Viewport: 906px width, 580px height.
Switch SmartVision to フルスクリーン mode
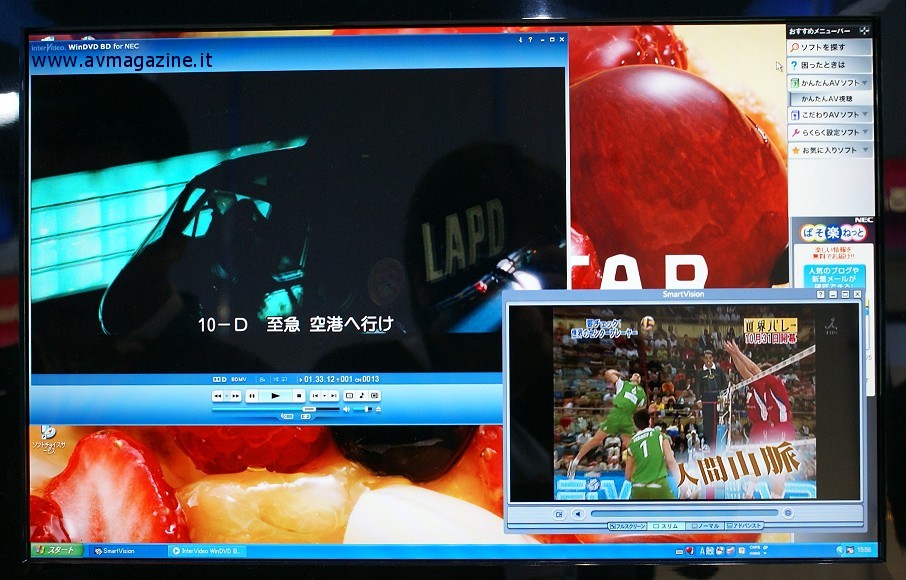(x=627, y=526)
